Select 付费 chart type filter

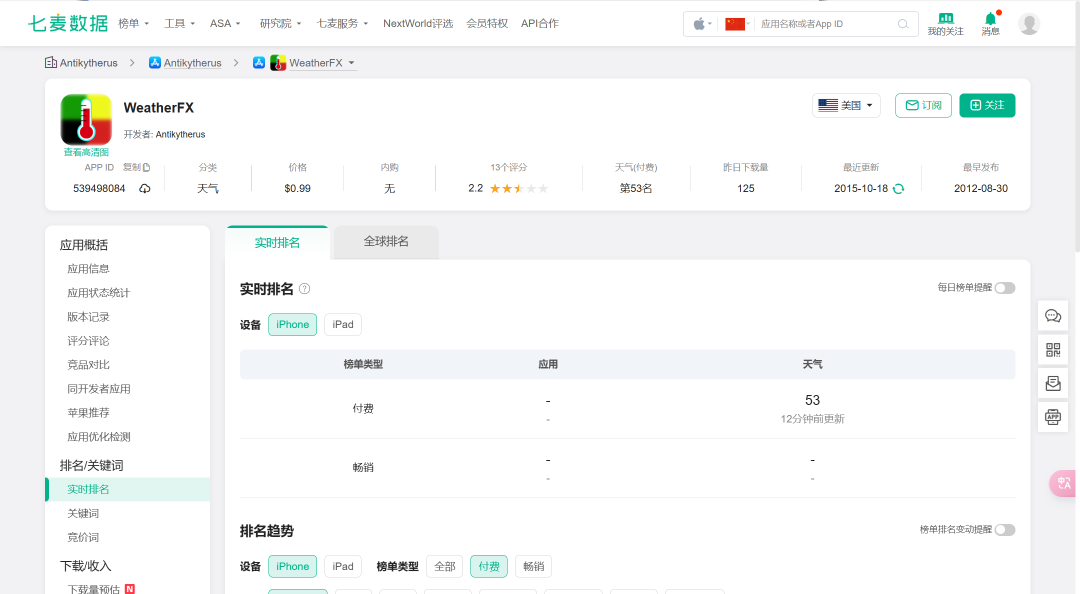click(x=489, y=566)
